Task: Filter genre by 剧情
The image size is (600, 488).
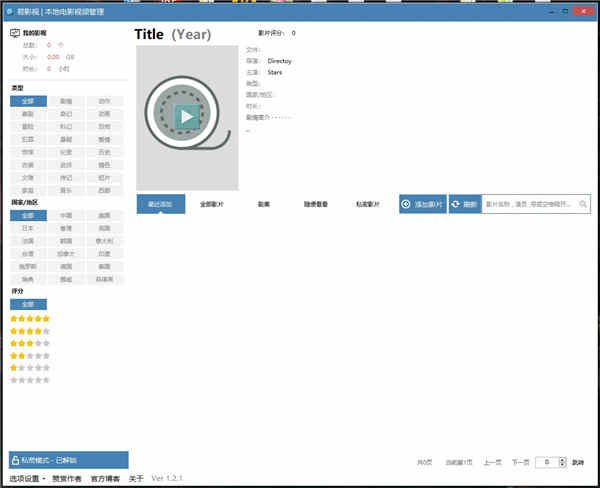Action: (x=66, y=101)
